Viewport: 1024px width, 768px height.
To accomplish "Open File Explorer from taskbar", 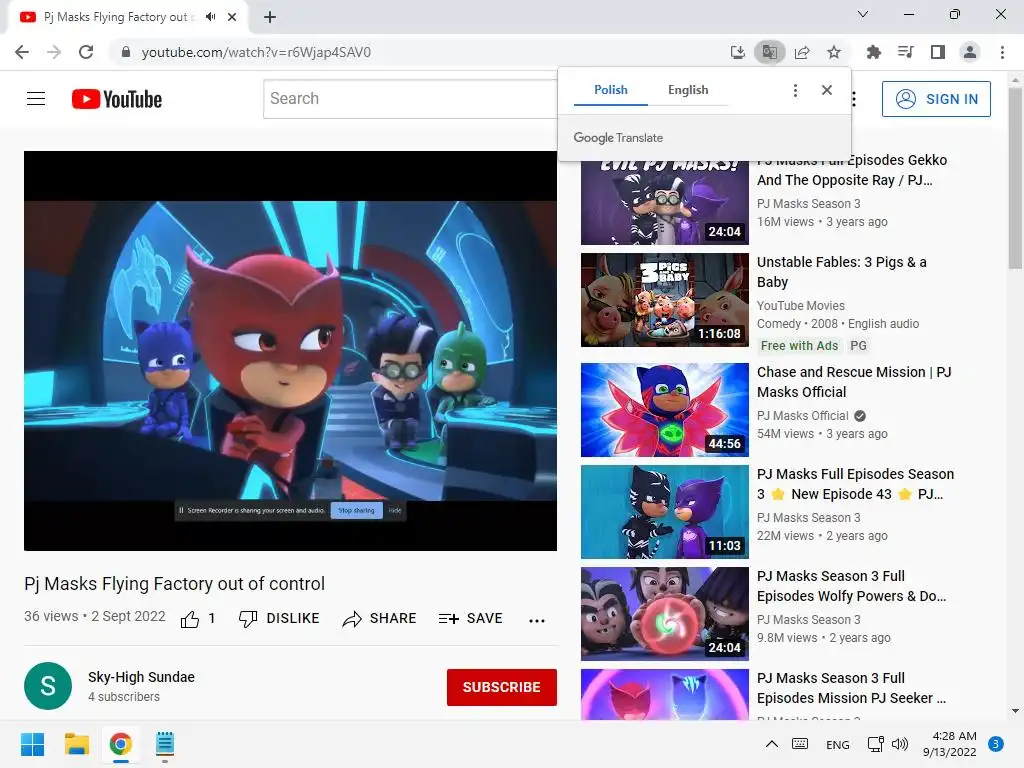I will pyautogui.click(x=76, y=744).
